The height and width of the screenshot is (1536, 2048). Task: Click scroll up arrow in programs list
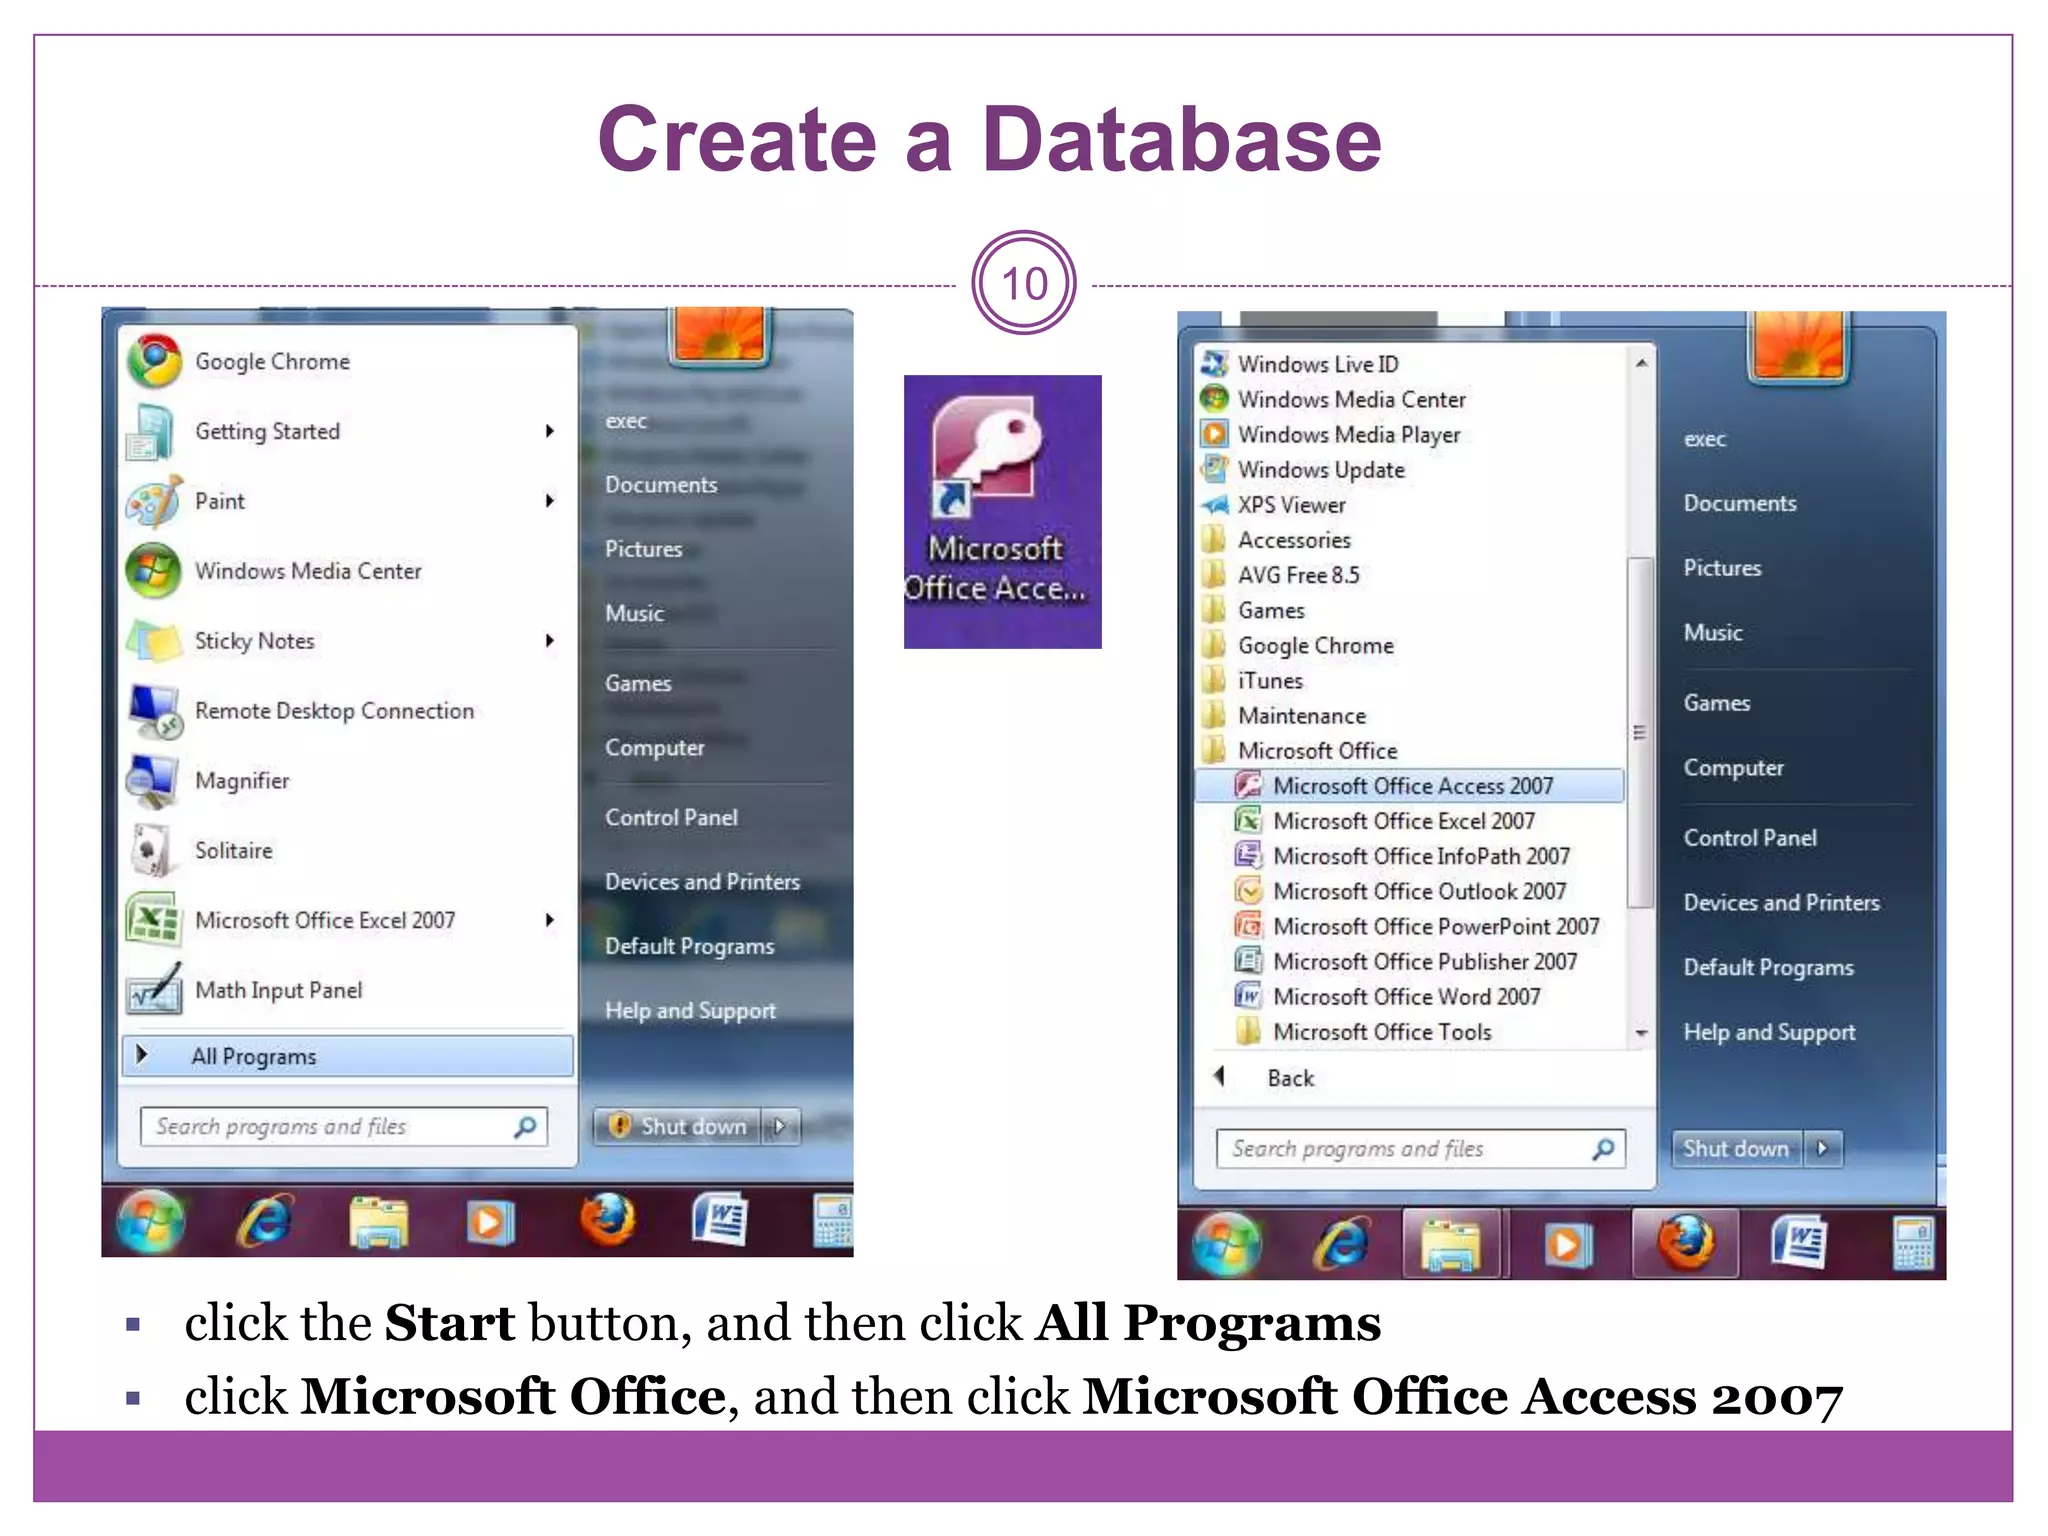[x=1641, y=363]
